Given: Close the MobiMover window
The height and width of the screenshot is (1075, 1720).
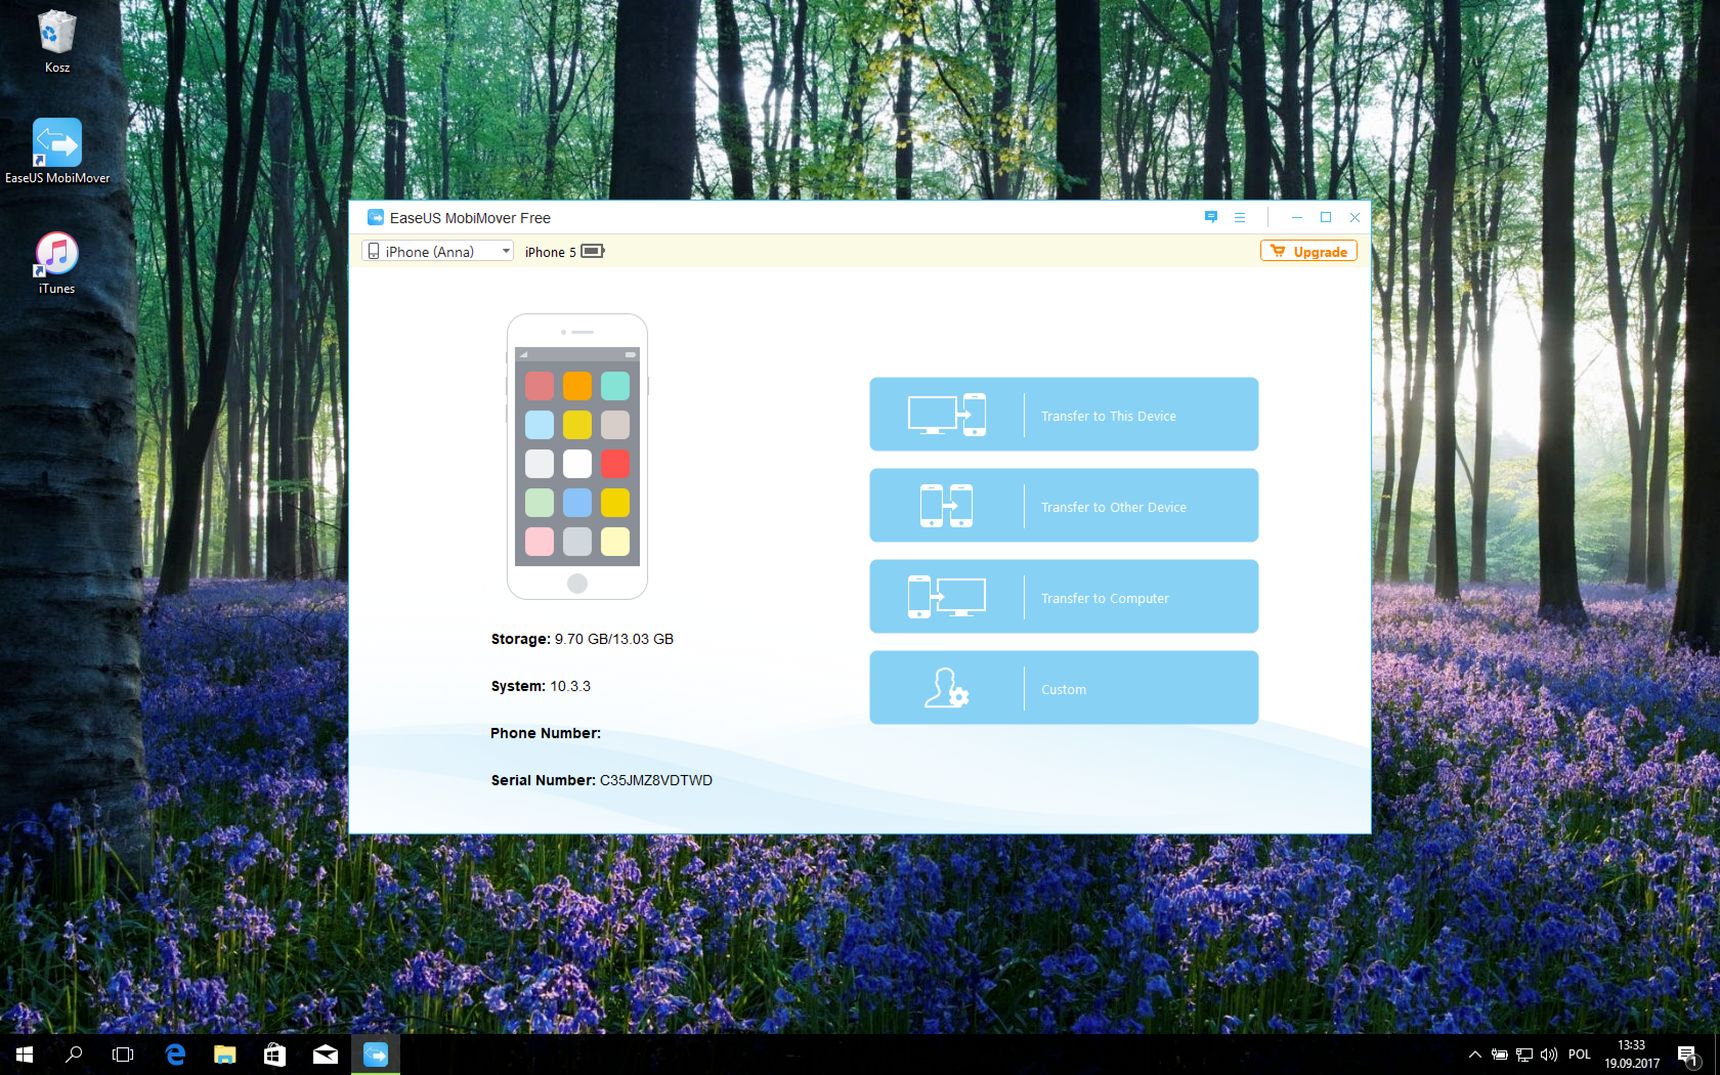Looking at the screenshot, I should coord(1355,217).
